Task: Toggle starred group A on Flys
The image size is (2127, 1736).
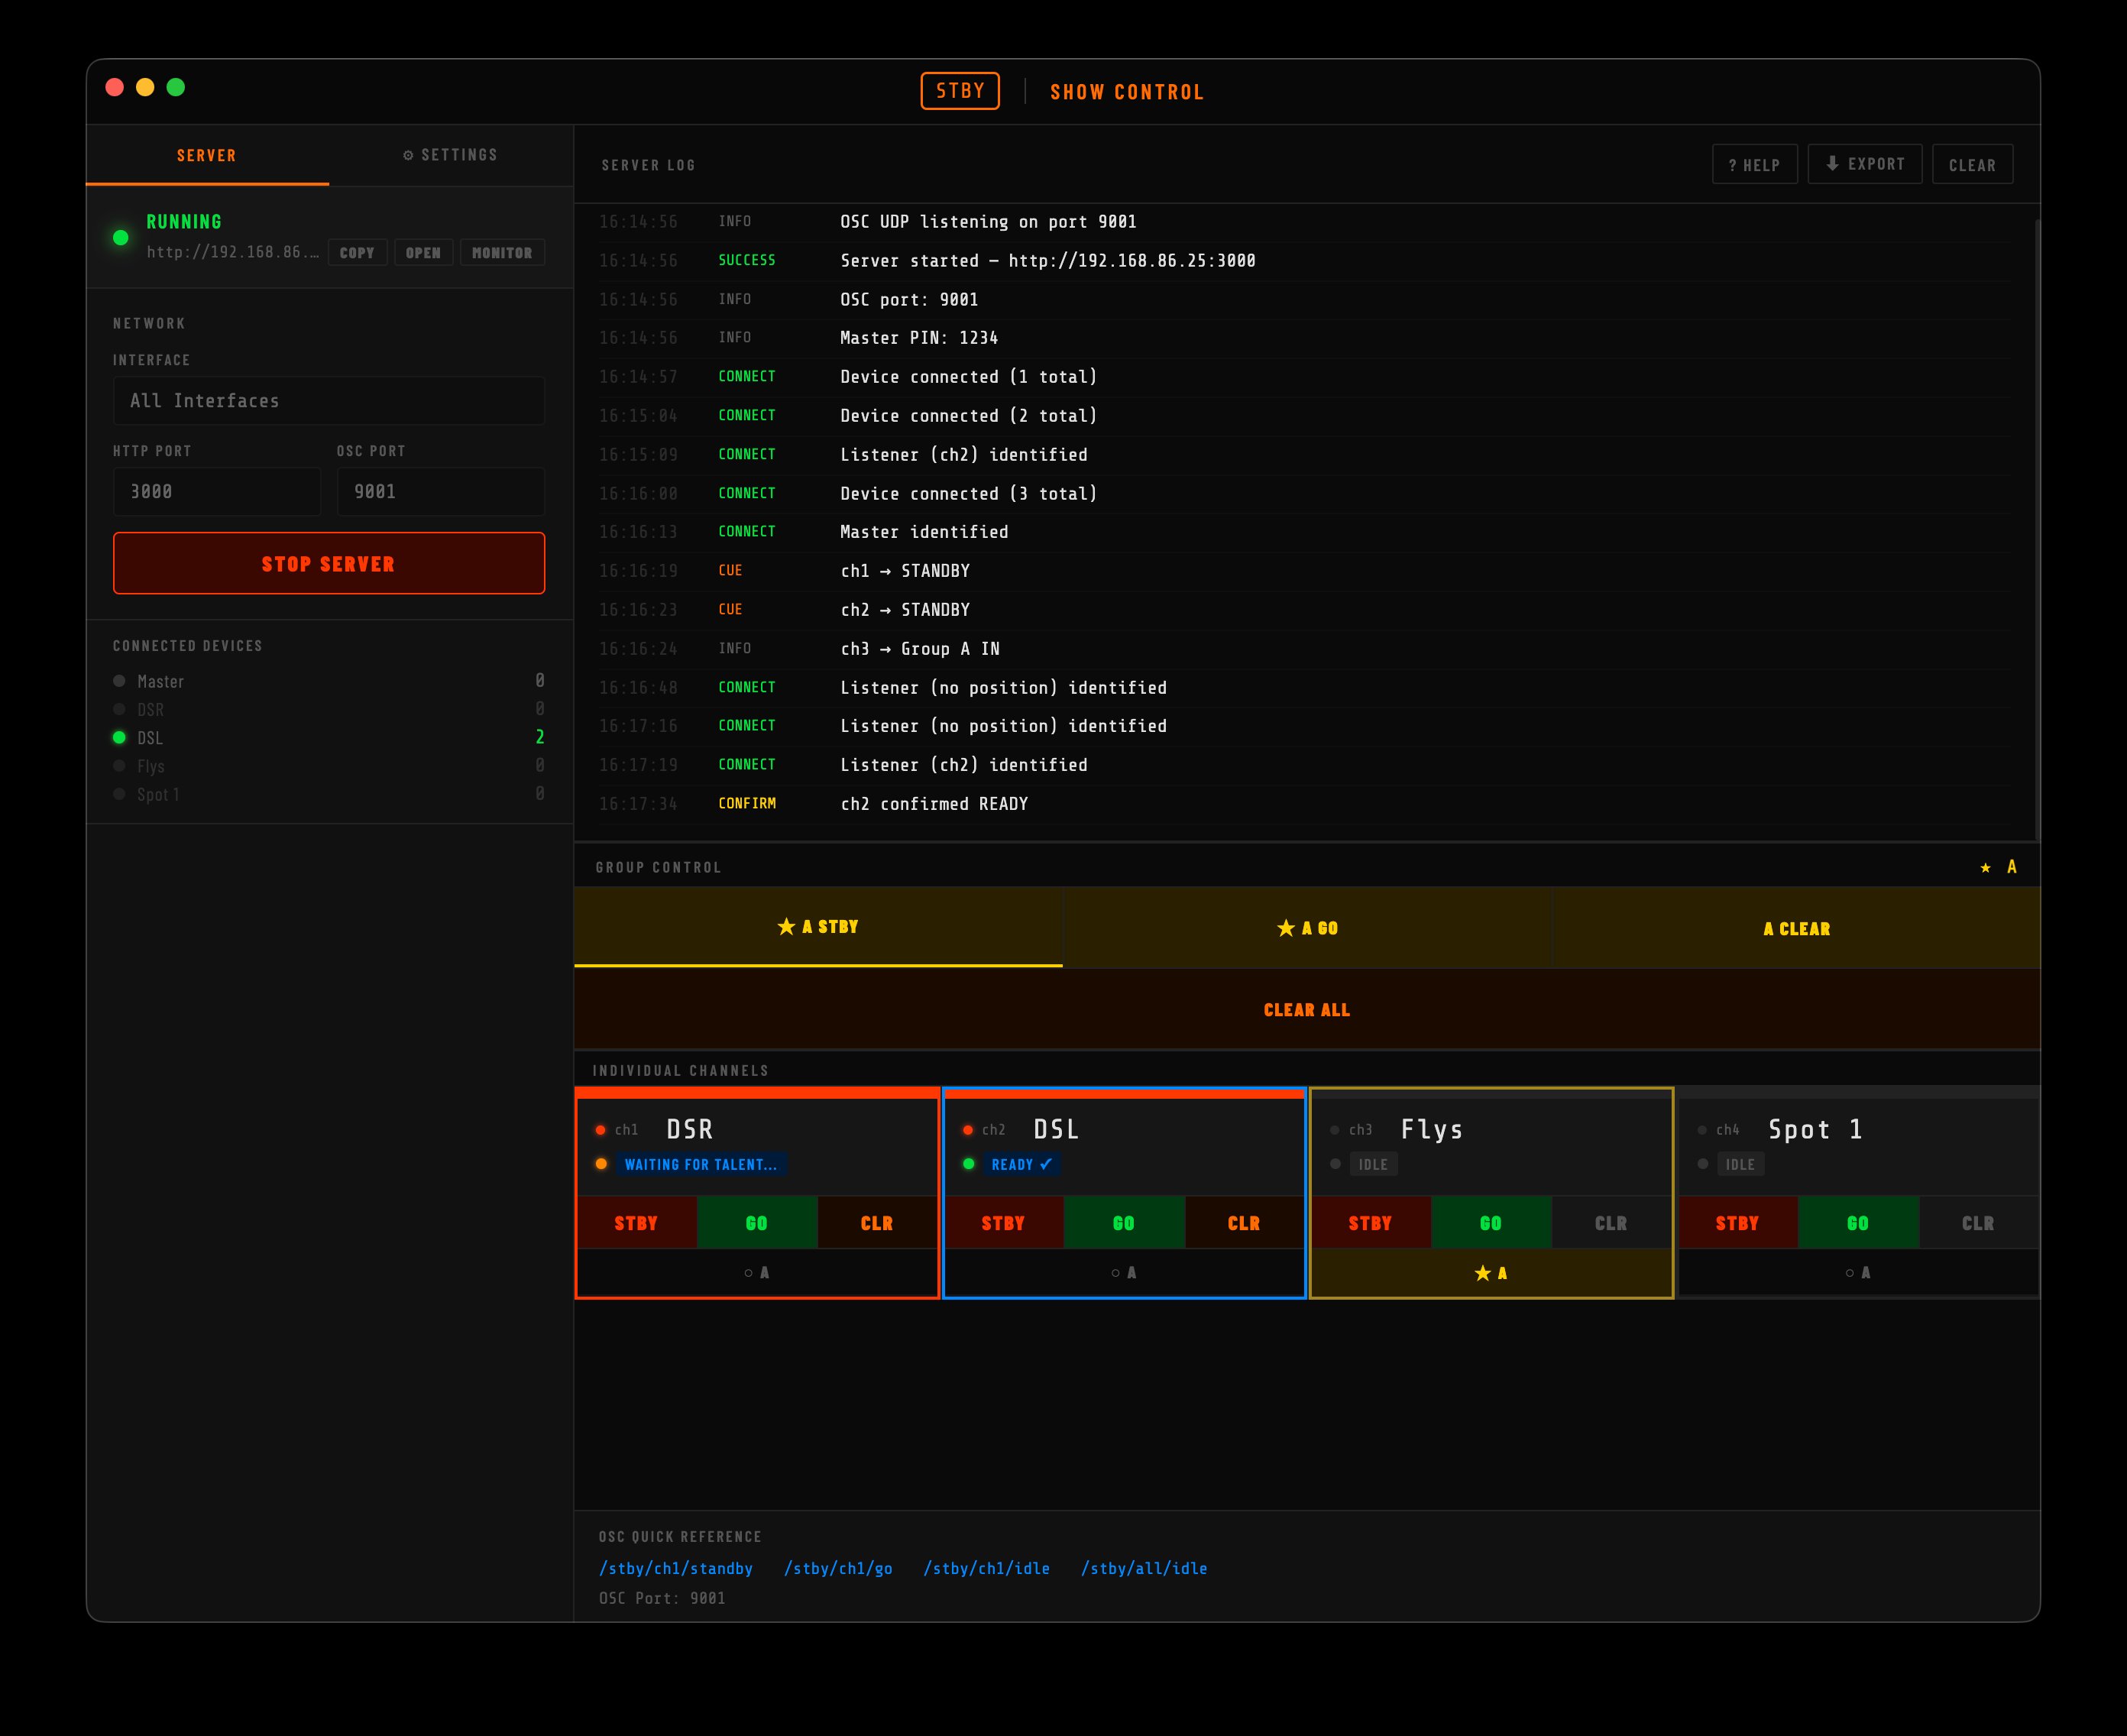Action: pyautogui.click(x=1491, y=1272)
